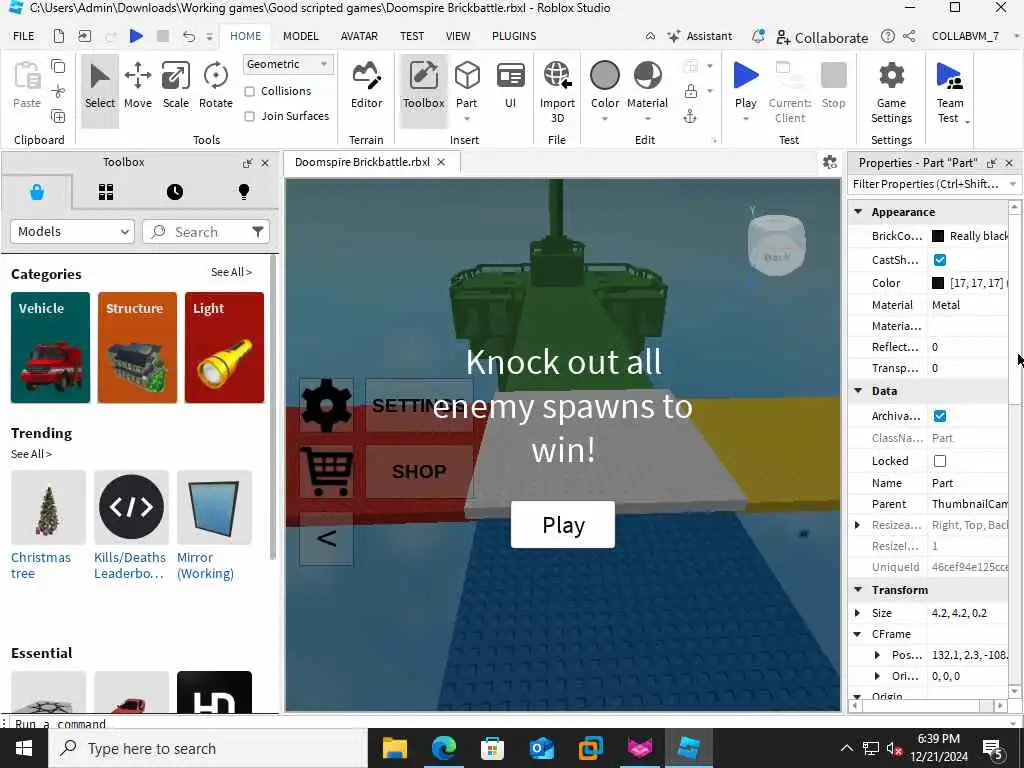
Task: Open Microsoft Edge from the taskbar
Action: pyautogui.click(x=443, y=748)
